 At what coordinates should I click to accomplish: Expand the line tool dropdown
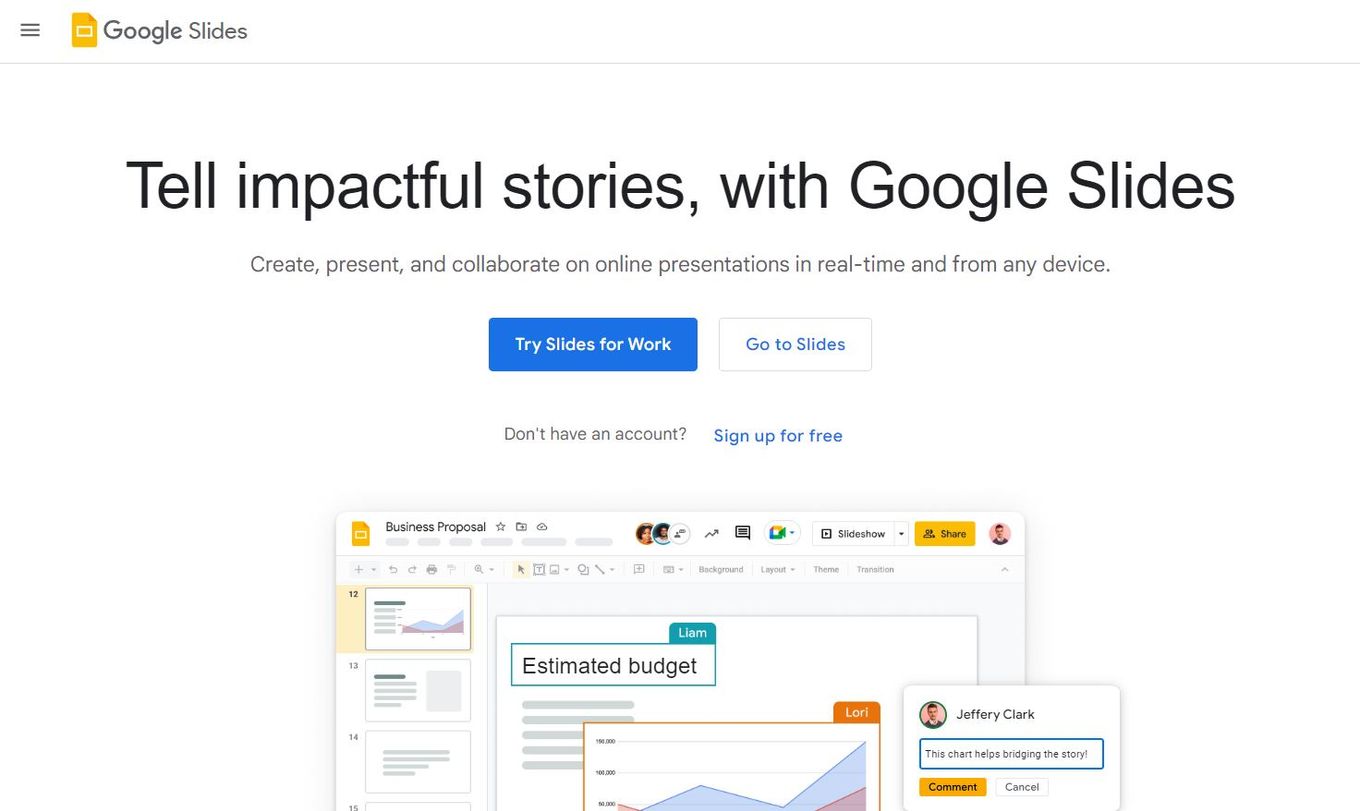coord(611,569)
